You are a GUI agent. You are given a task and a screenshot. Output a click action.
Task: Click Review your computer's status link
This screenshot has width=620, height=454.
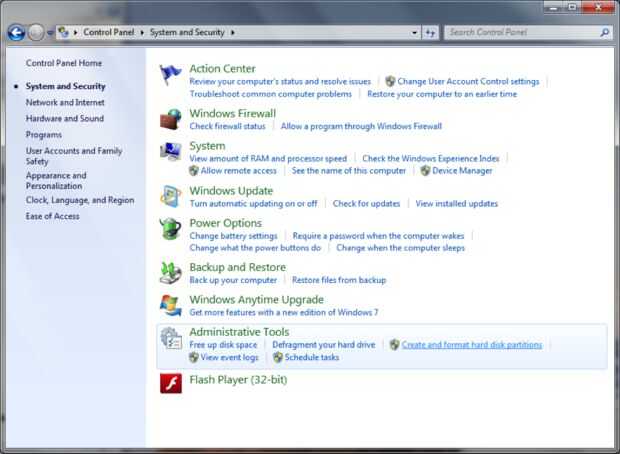coord(280,81)
